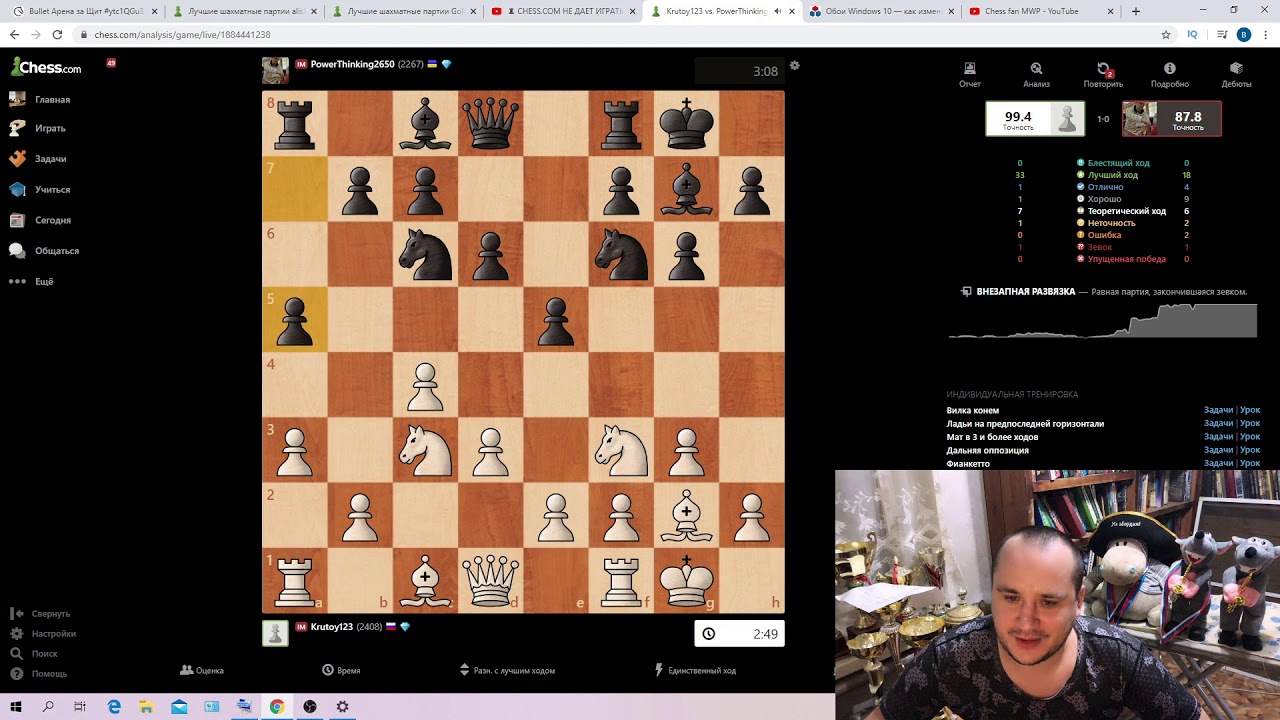Open Учиться in the sidebar
This screenshot has width=1280, height=720.
(x=40, y=189)
